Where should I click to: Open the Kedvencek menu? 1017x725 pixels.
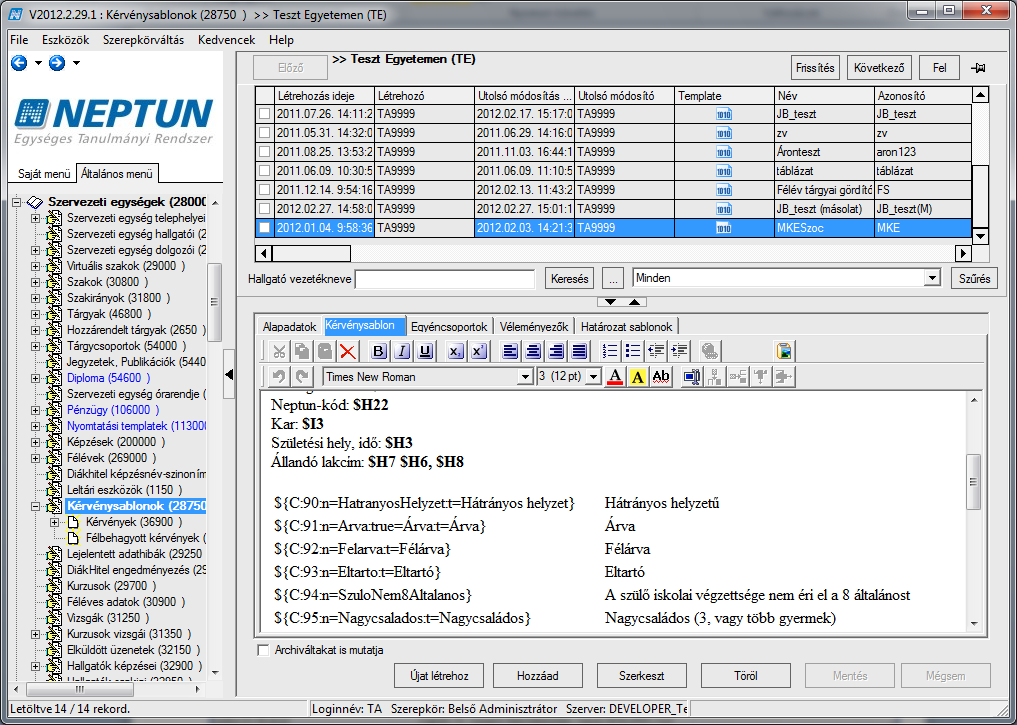[226, 40]
